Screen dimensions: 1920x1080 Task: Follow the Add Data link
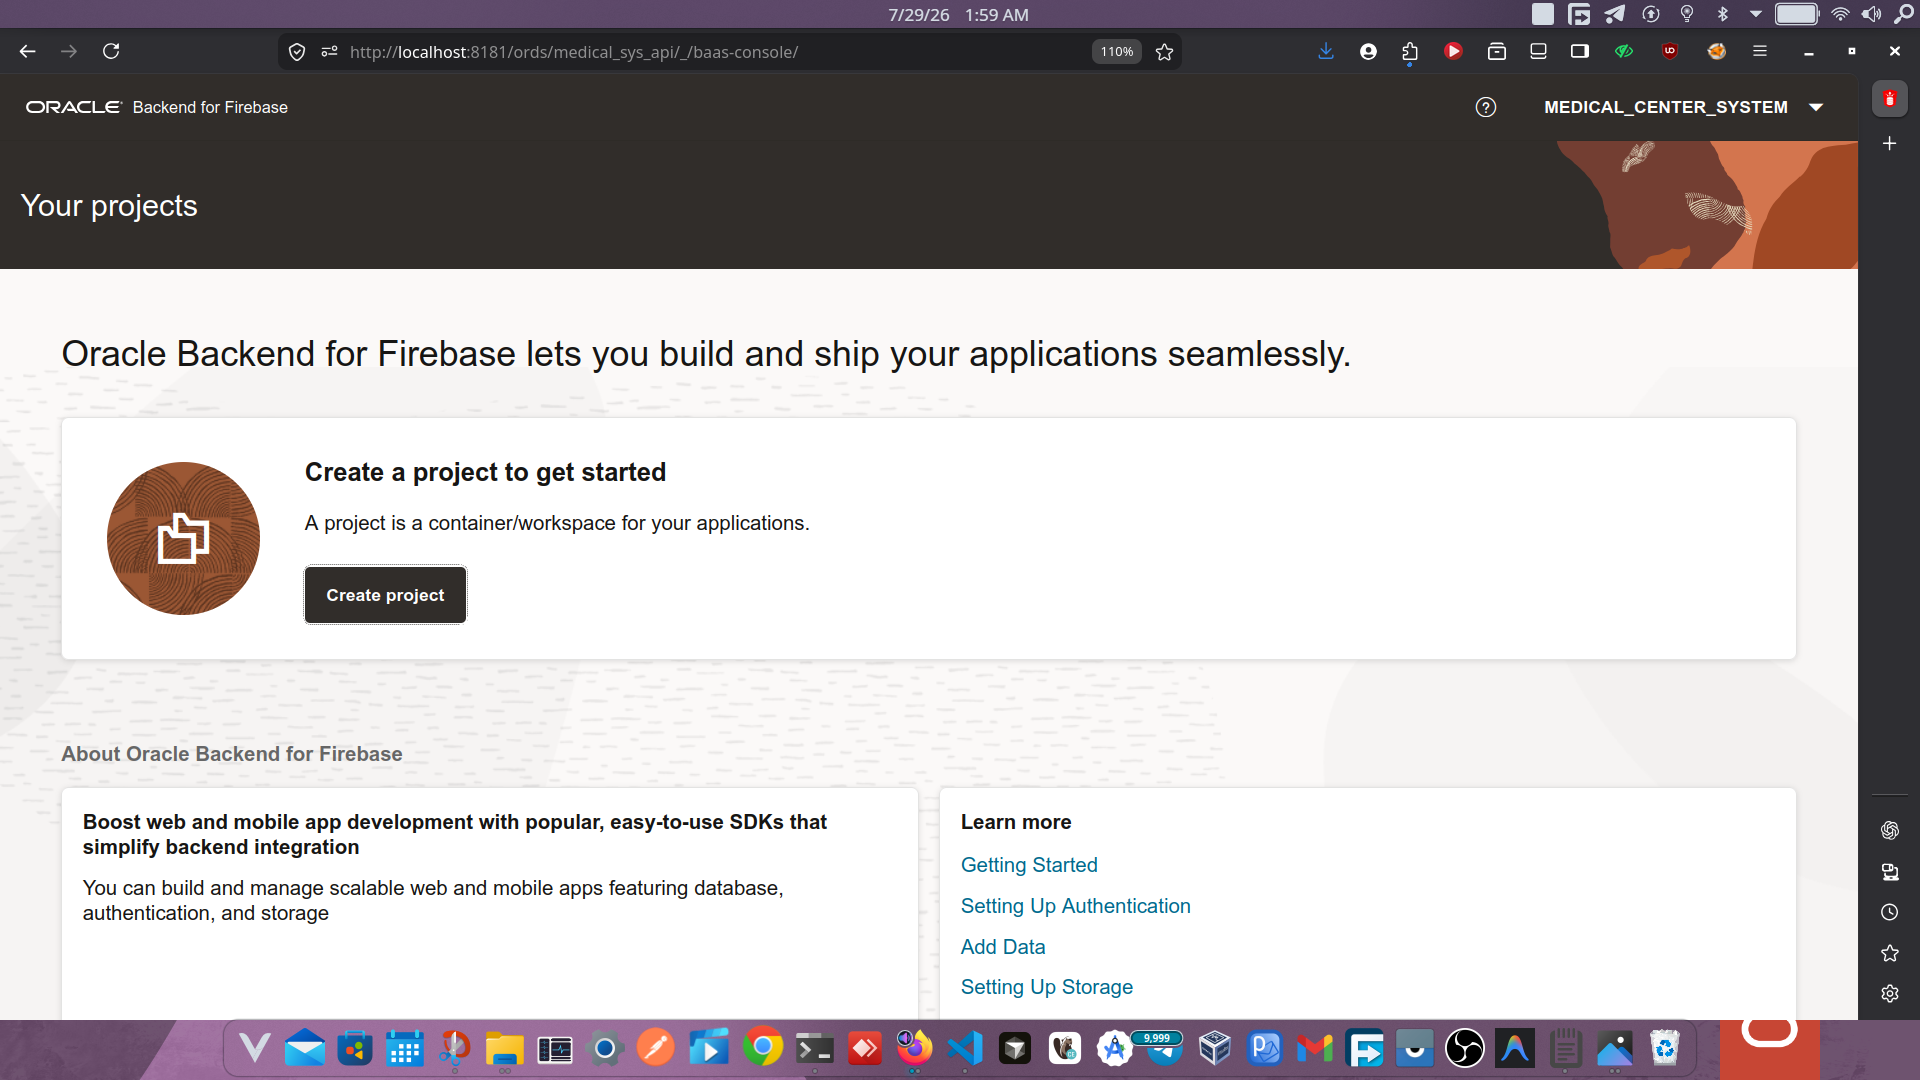1003,947
